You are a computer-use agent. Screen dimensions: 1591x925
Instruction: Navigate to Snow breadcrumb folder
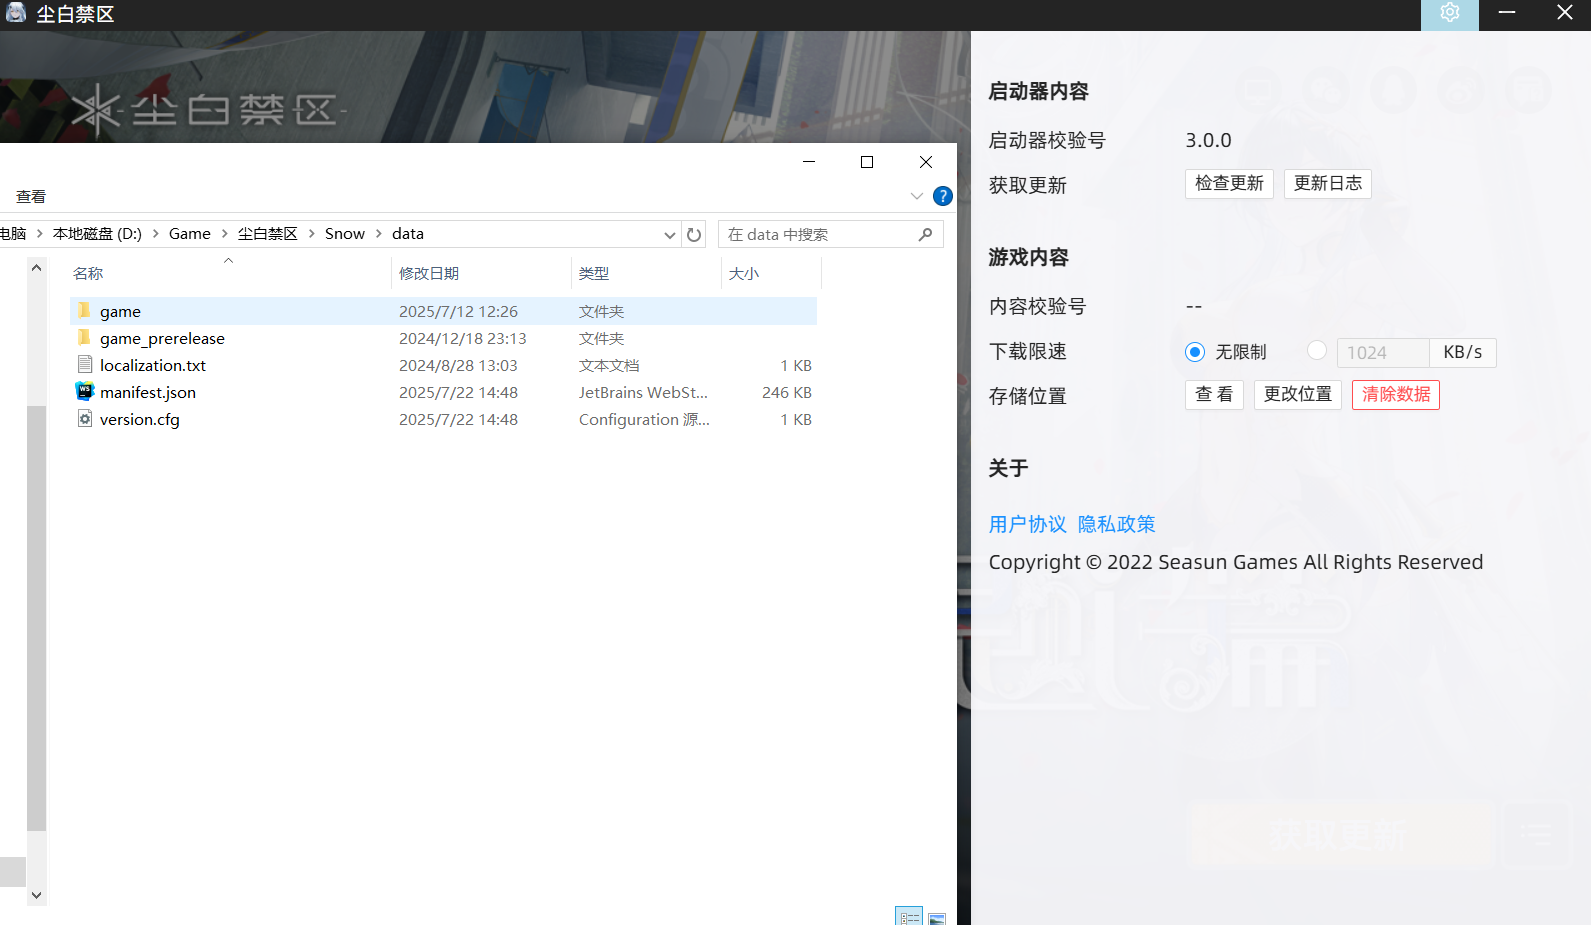[x=345, y=233]
